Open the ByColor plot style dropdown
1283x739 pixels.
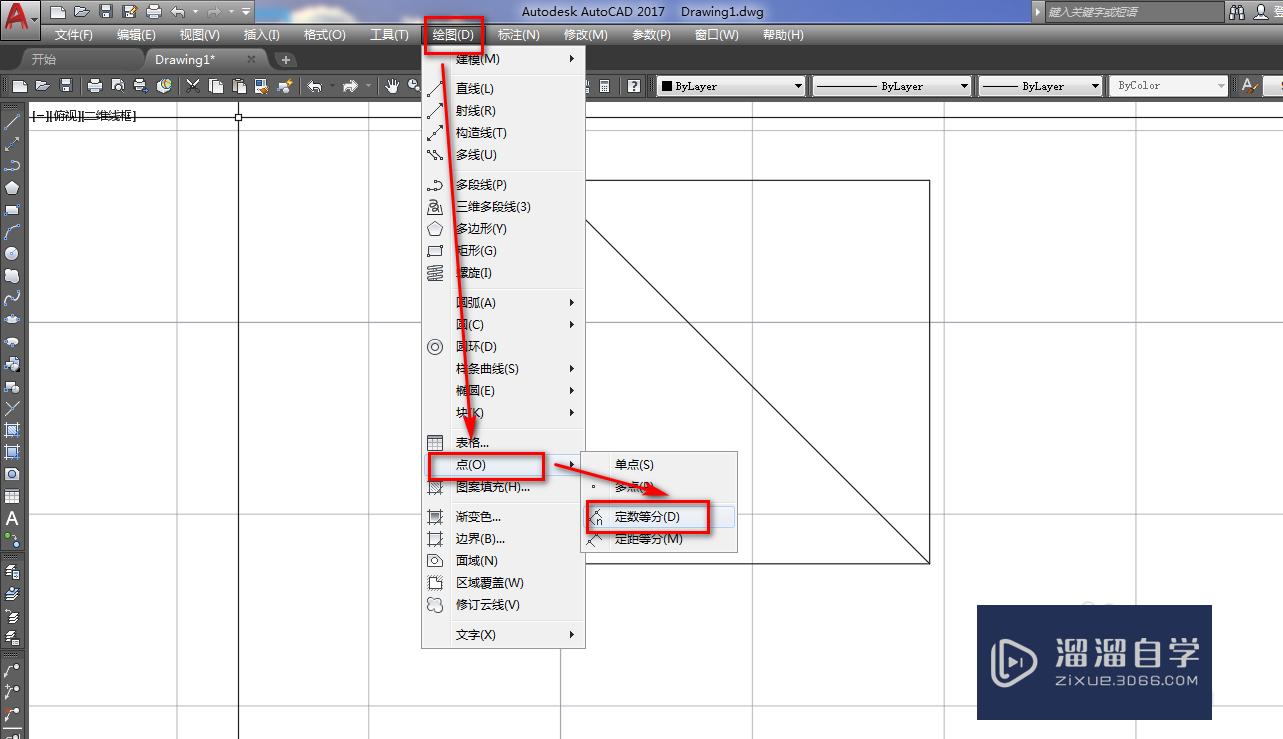pos(1168,86)
